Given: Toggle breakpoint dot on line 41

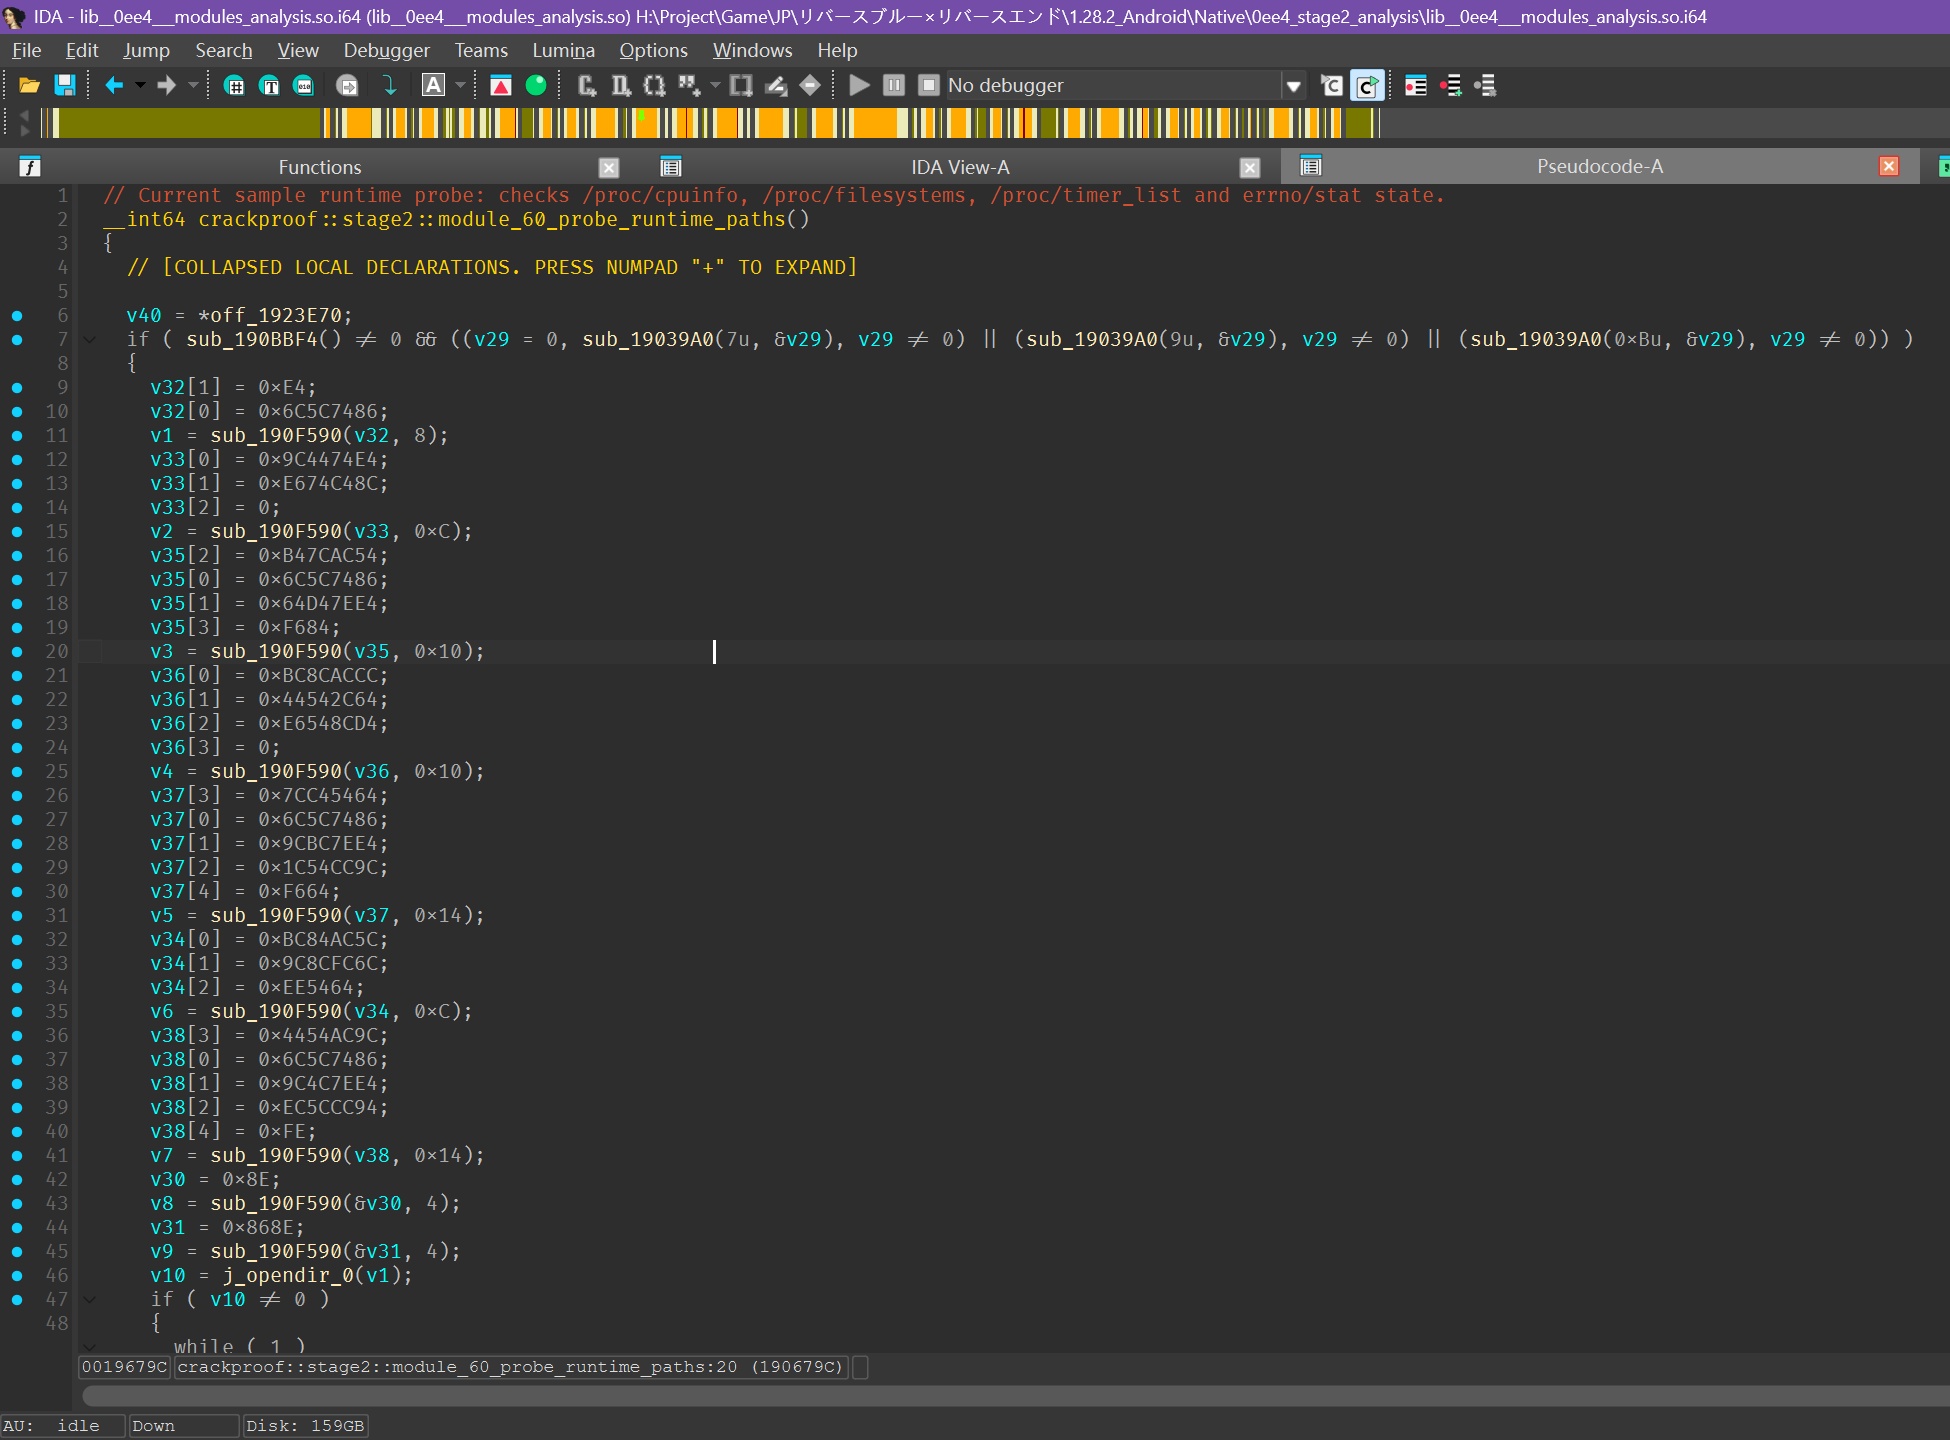Looking at the screenshot, I should tap(17, 1156).
